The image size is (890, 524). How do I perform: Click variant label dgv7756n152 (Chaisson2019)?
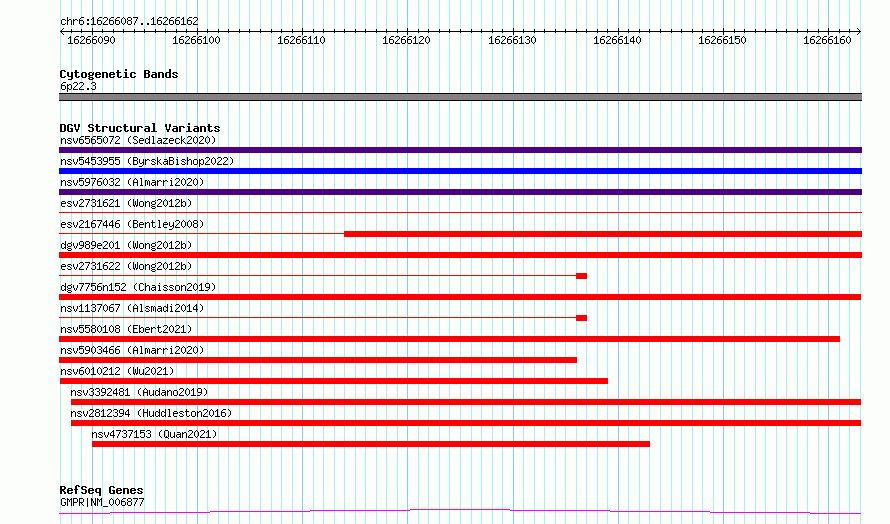pos(138,287)
